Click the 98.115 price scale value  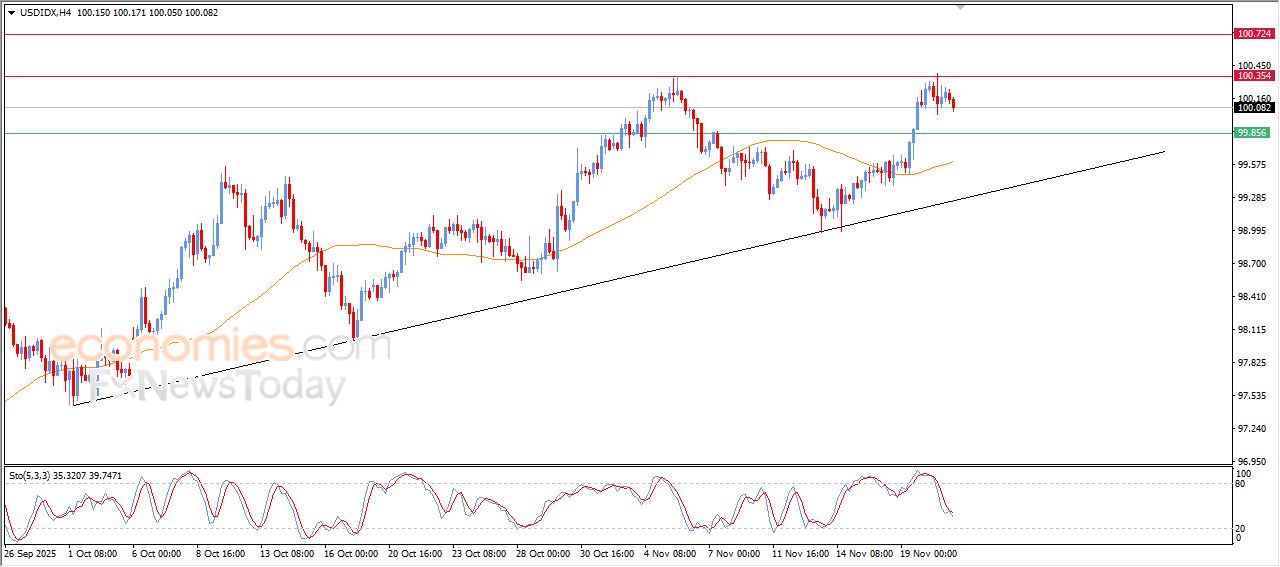[x=1252, y=330]
